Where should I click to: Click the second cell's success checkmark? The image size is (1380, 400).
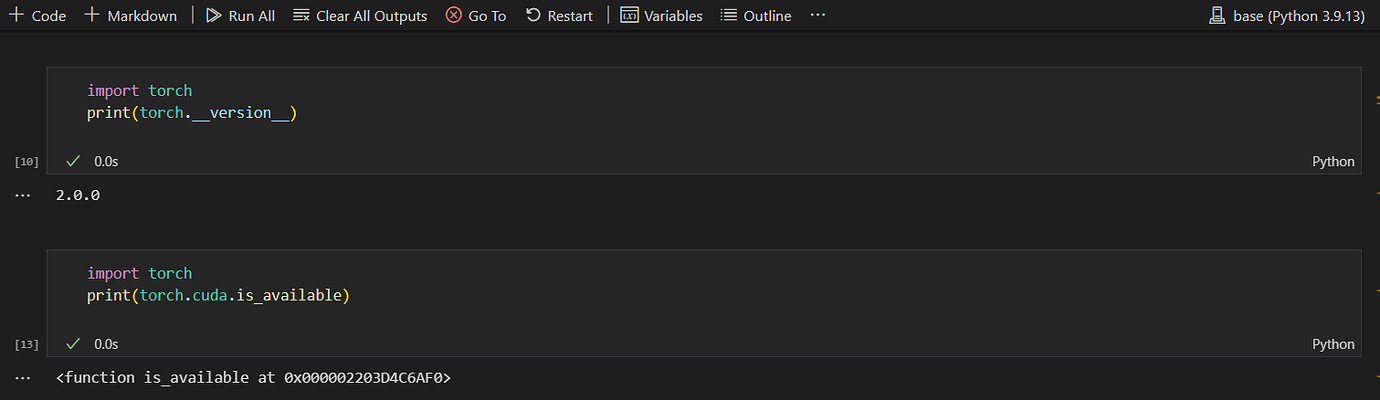pyautogui.click(x=73, y=344)
